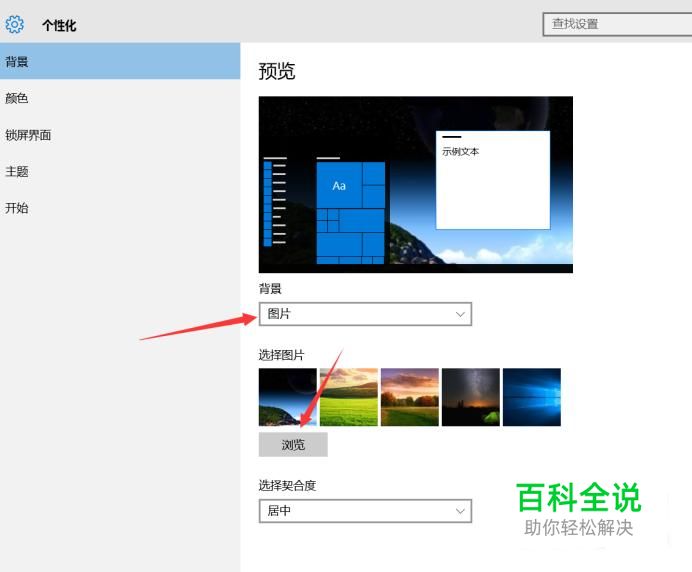Click the 示例文本 sample text in preview
Screen dimensions: 692x572
coord(460,151)
